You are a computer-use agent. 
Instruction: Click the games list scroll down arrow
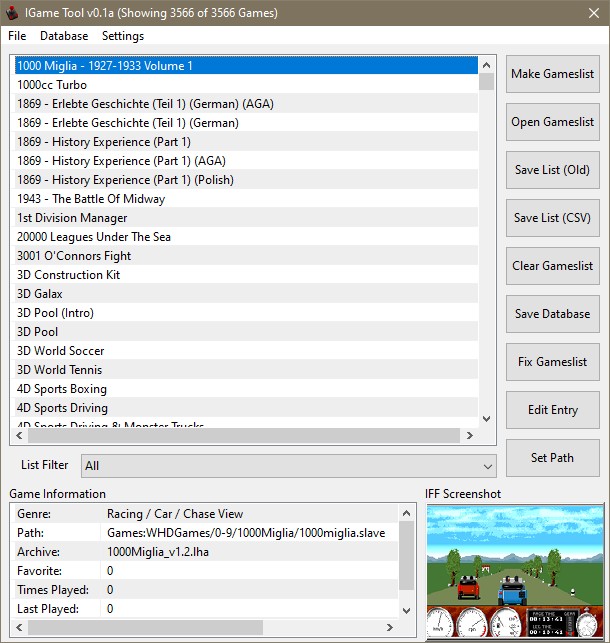click(487, 419)
